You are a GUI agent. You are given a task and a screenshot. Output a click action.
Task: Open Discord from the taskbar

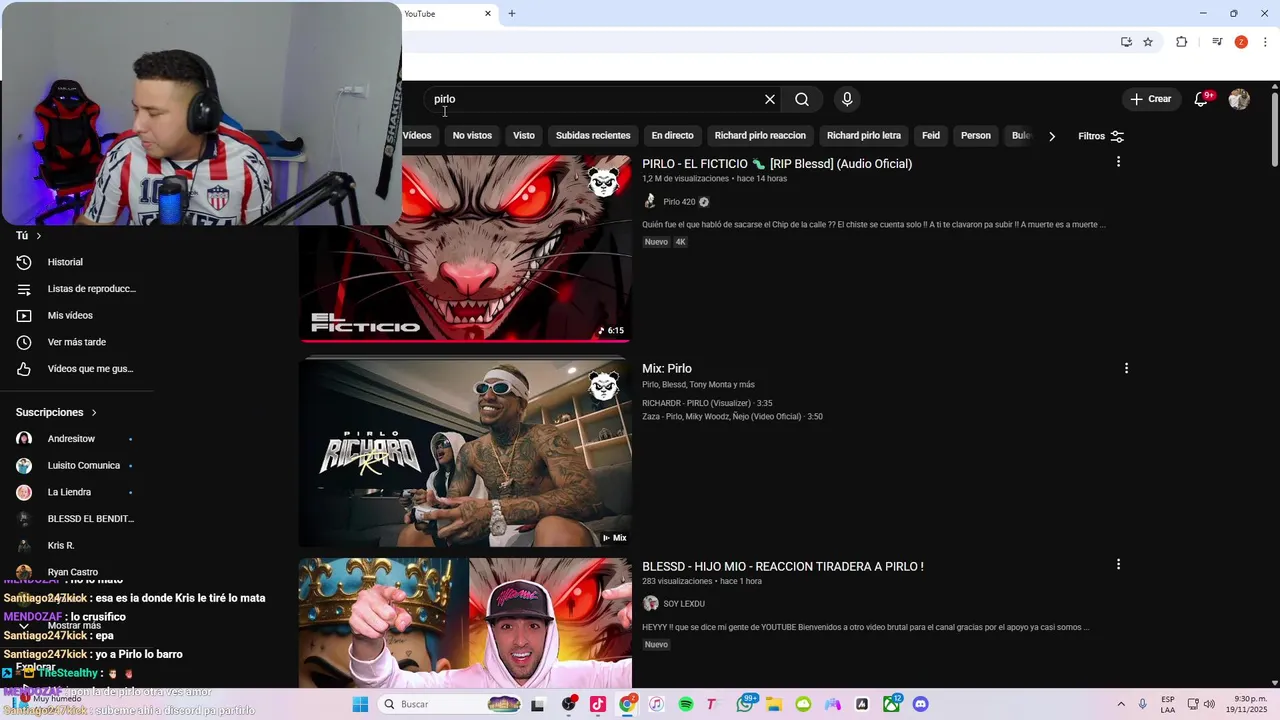pos(921,704)
